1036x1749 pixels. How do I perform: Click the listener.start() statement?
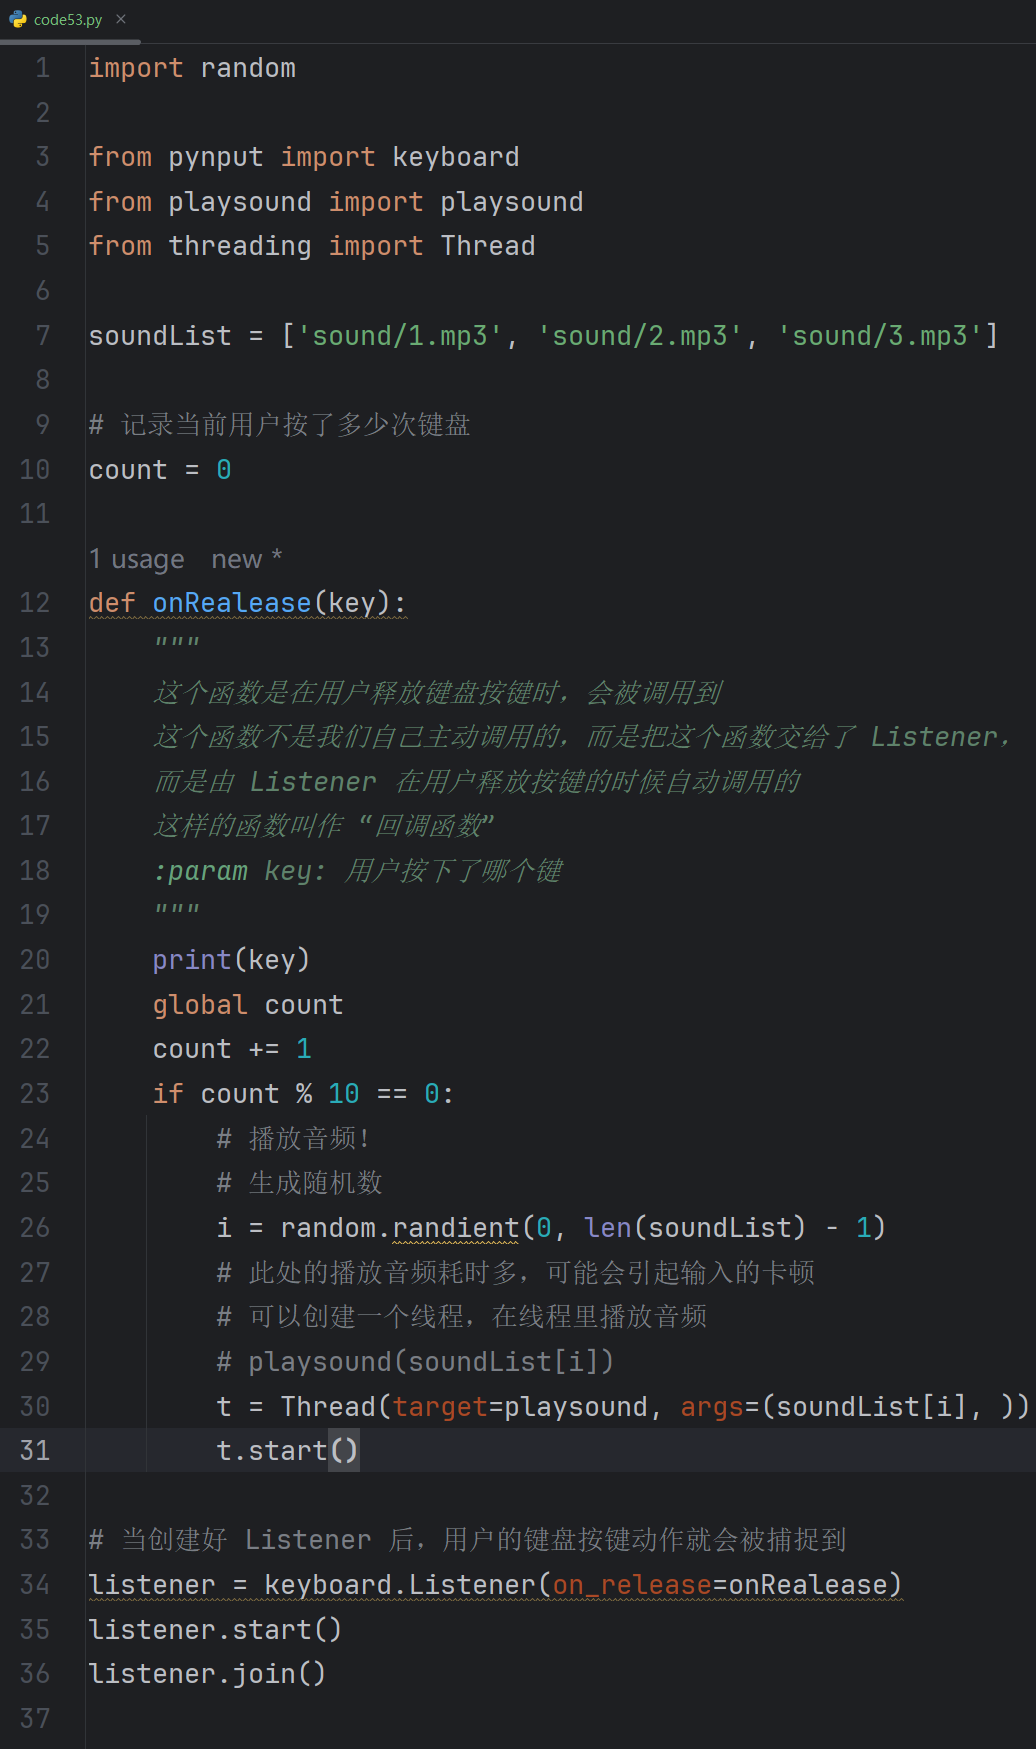click(x=215, y=1630)
